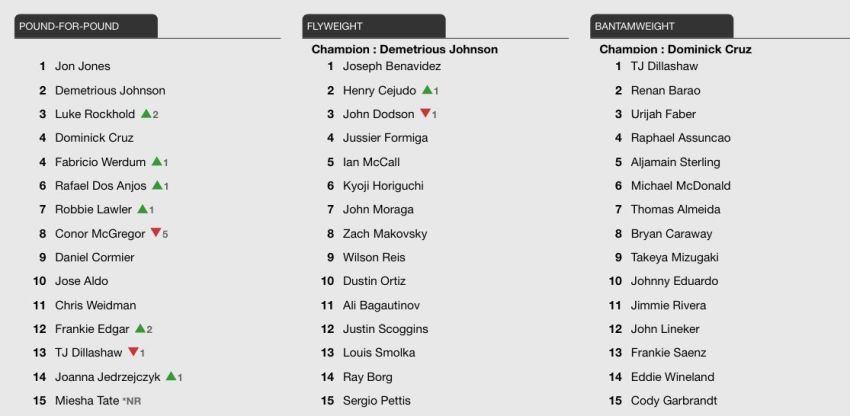Screen dimensions: 850x416
Task: Click green arrow beside Rafael Dos Anjos
Action: 157,185
